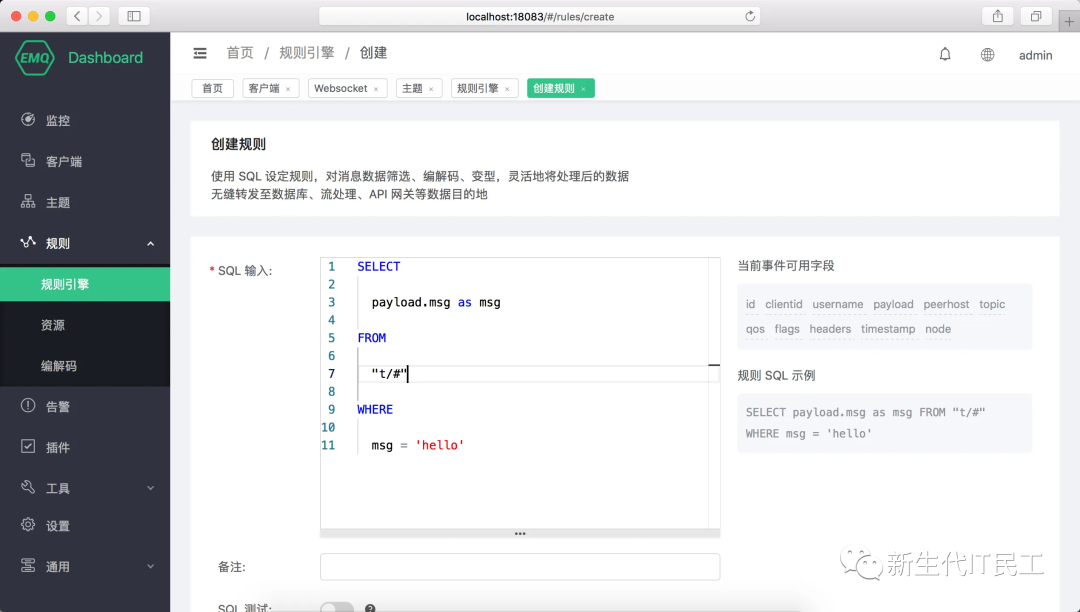This screenshot has width=1080, height=612.
Task: Click the example SQL snippet
Action: (884, 423)
